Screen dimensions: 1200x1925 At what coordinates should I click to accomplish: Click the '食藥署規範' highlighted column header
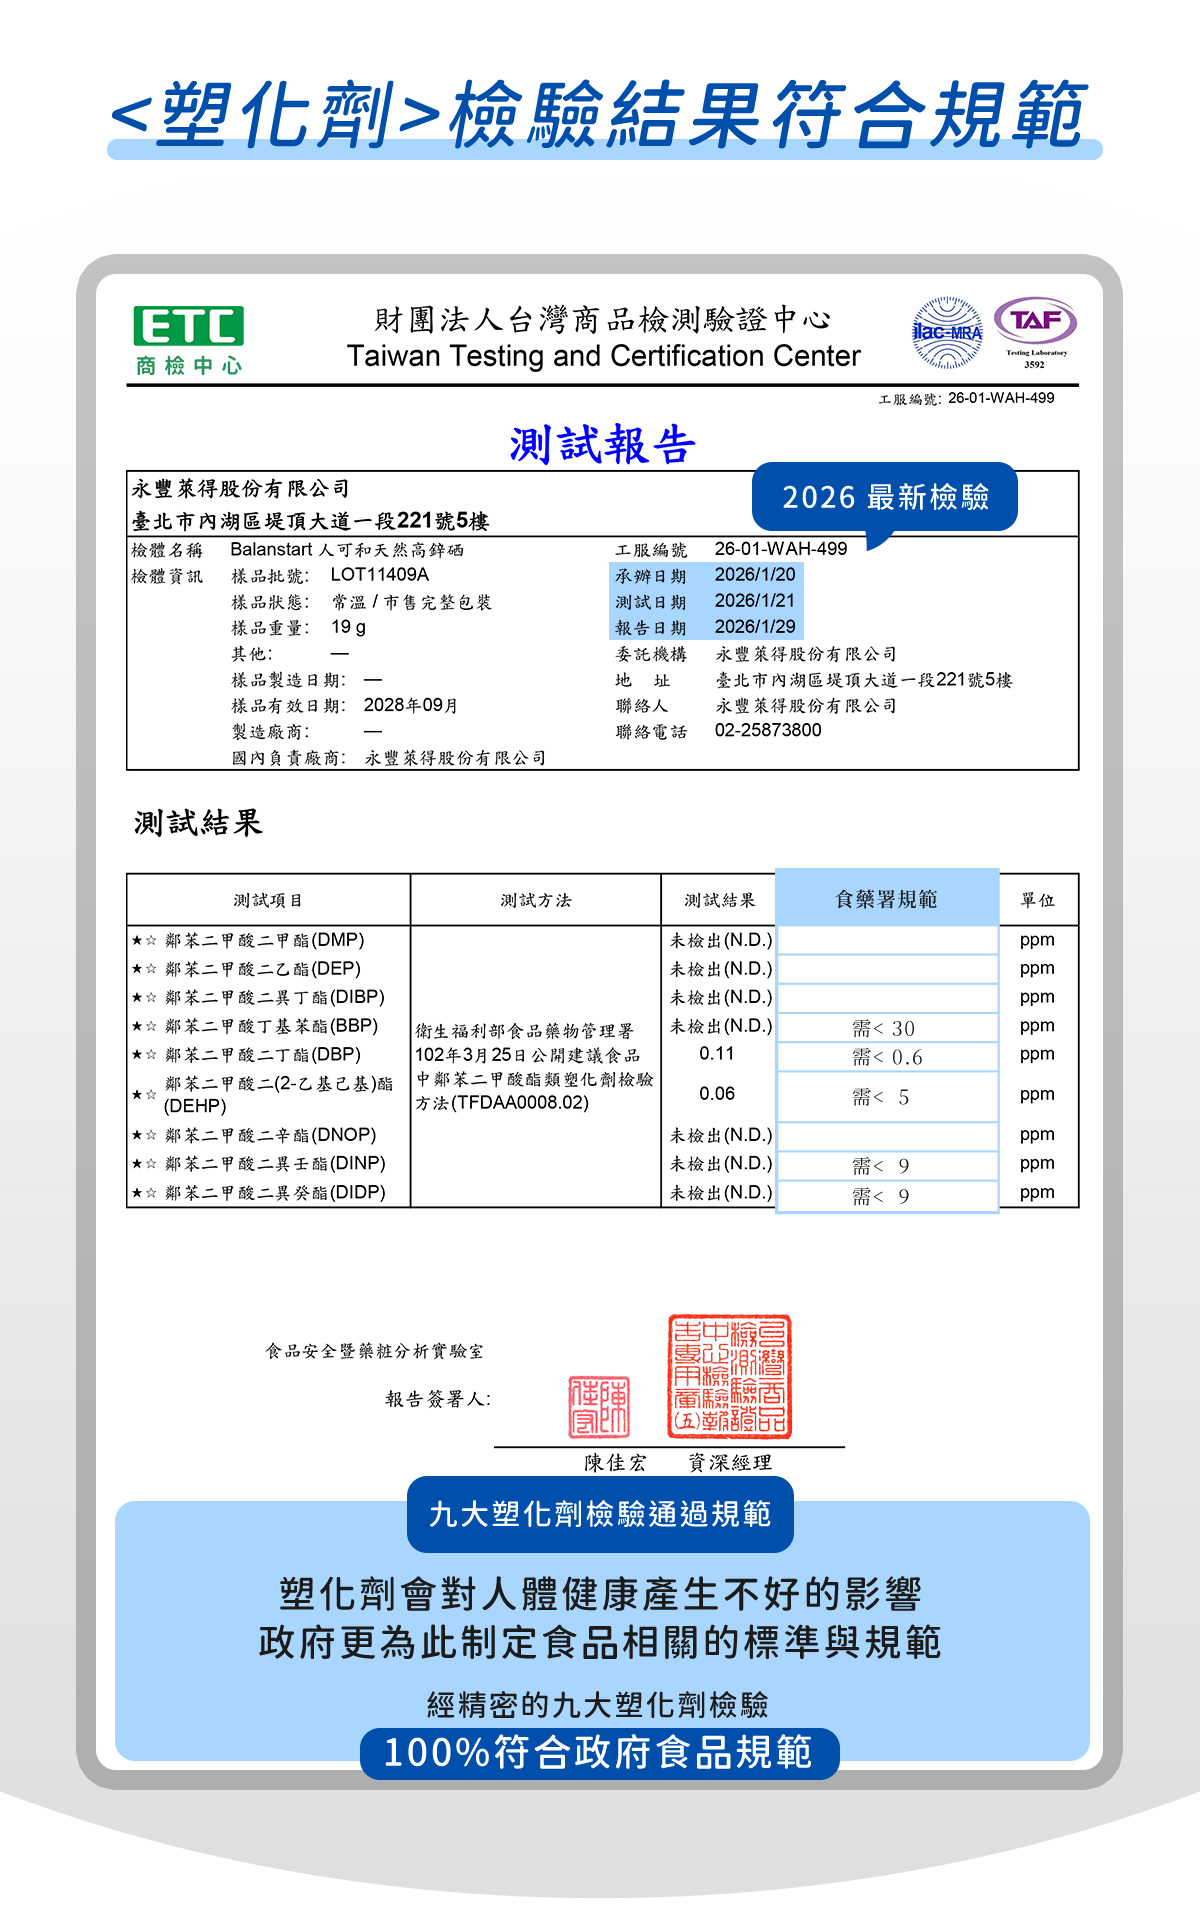click(887, 899)
